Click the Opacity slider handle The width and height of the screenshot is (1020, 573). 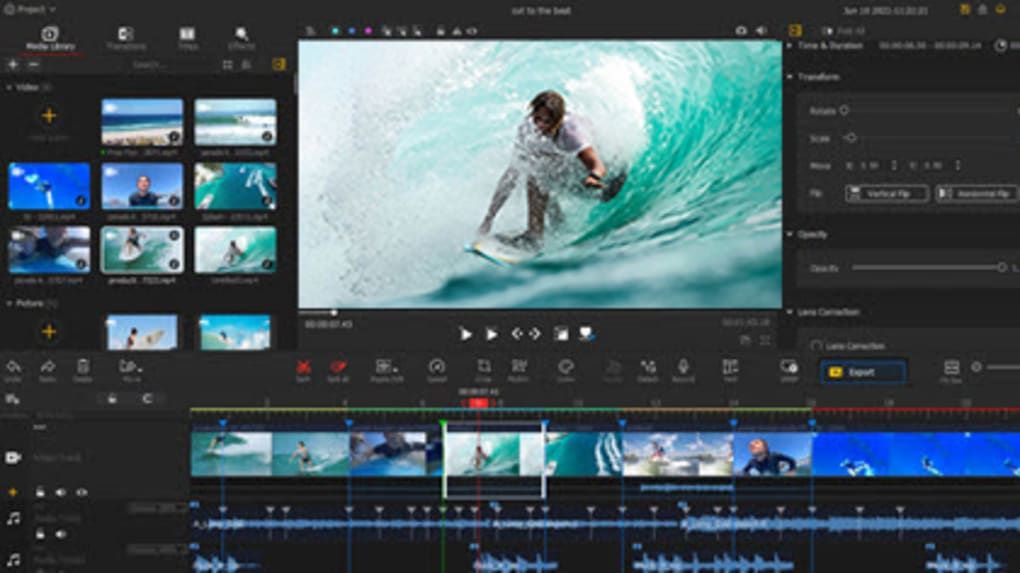(1001, 267)
